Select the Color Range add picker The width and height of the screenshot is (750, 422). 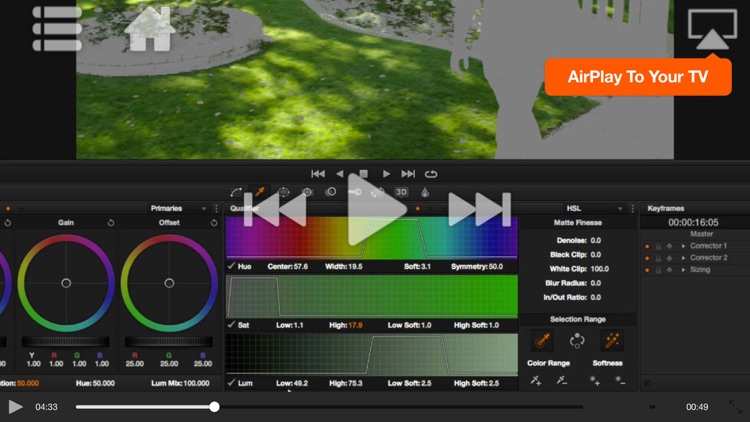tap(536, 381)
